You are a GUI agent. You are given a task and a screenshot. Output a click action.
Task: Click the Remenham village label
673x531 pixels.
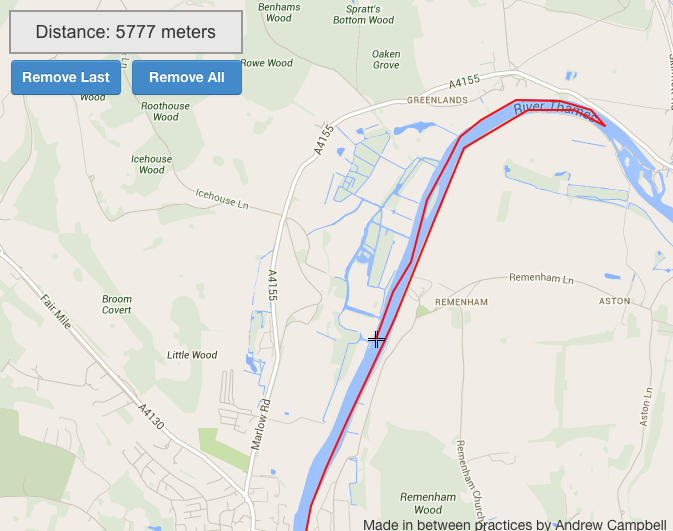coord(461,302)
